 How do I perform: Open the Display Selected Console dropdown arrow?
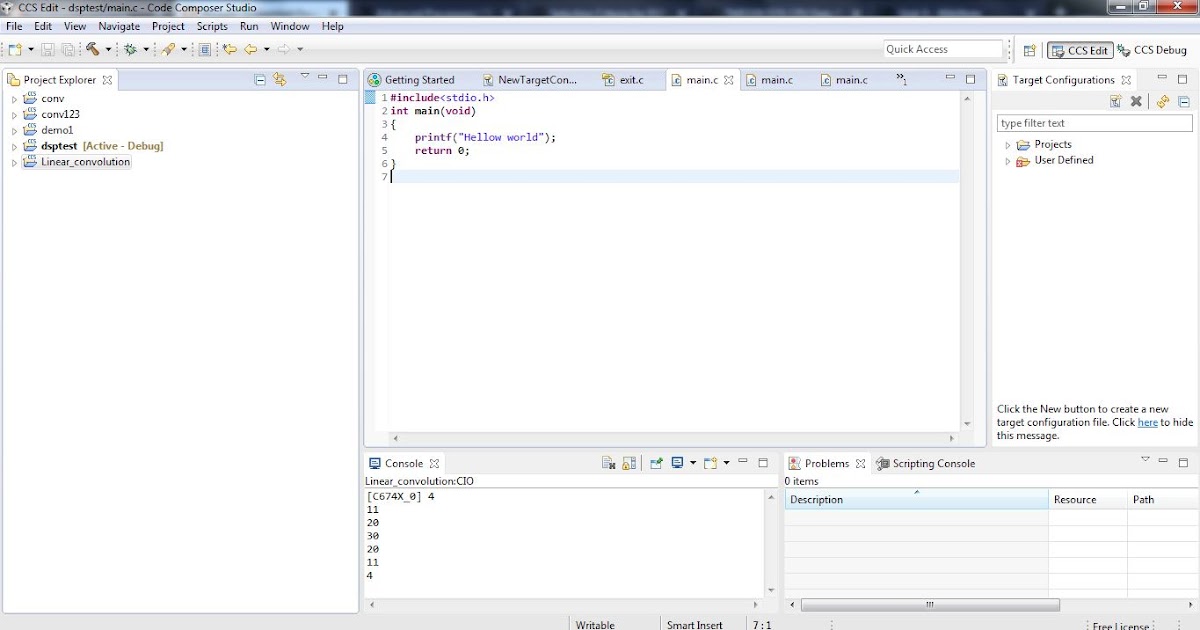coord(693,463)
